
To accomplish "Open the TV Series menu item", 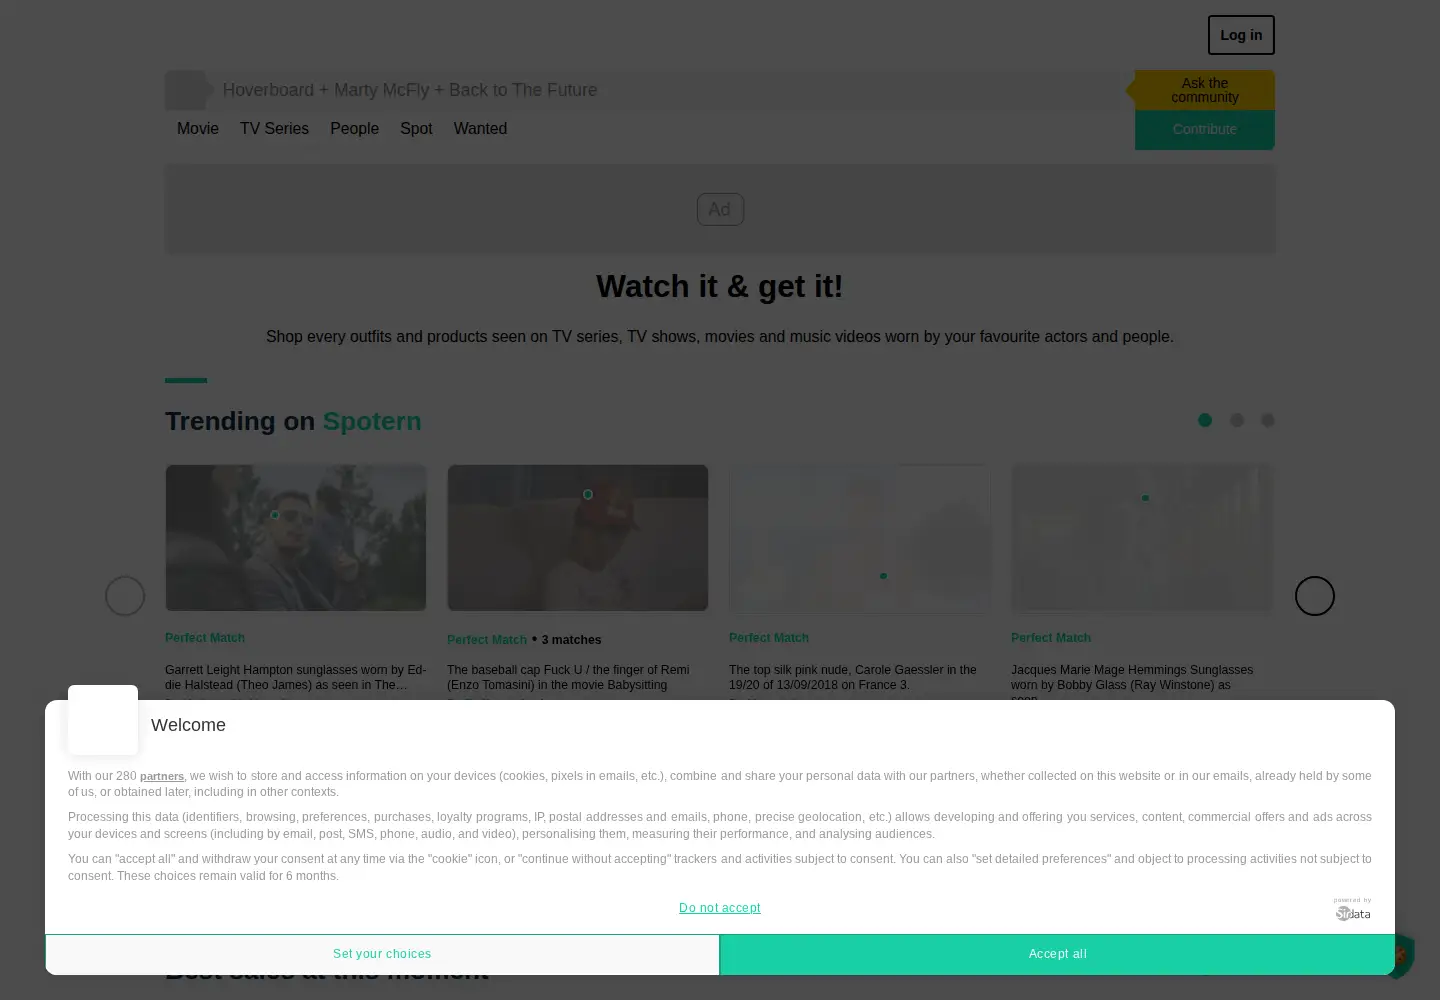I will [x=274, y=128].
